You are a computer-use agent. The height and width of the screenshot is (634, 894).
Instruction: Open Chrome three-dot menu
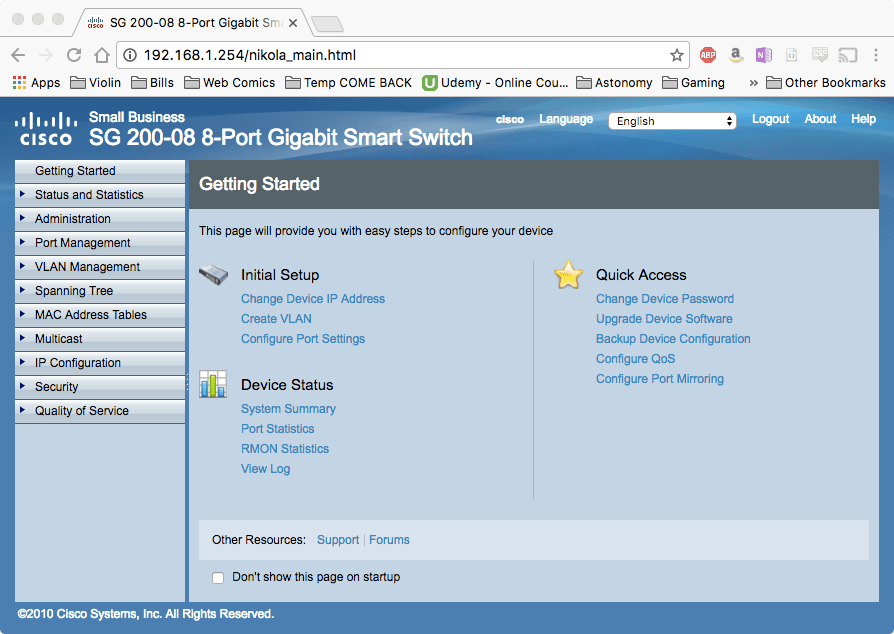(876, 55)
